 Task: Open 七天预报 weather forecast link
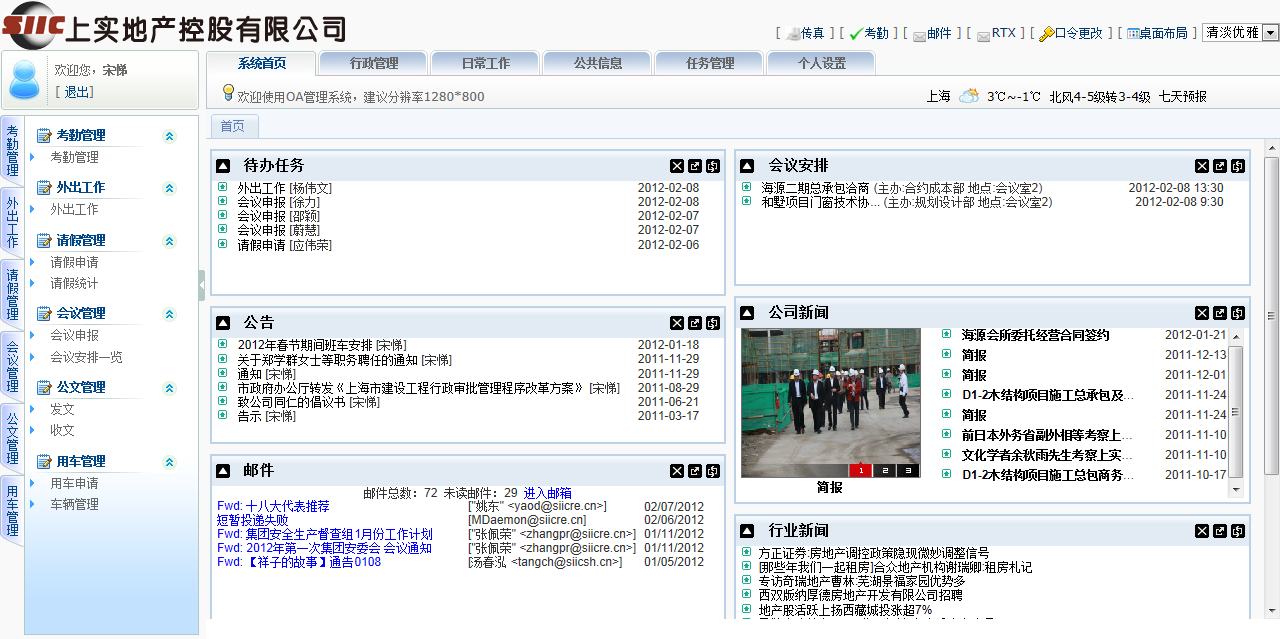1183,97
